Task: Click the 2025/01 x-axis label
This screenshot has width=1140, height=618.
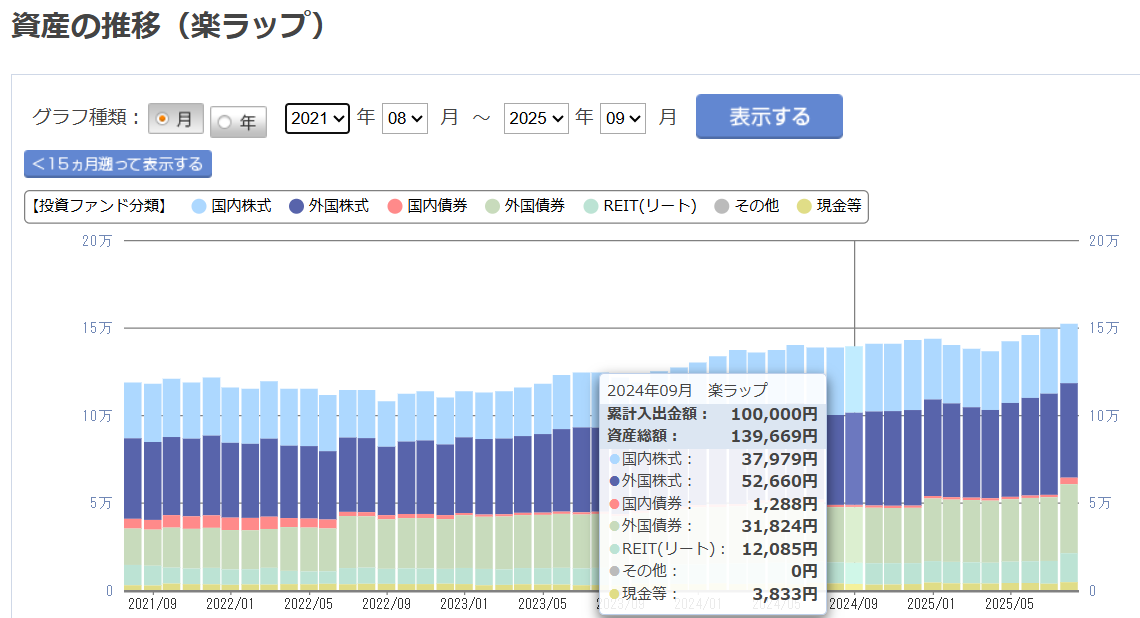Action: click(932, 604)
